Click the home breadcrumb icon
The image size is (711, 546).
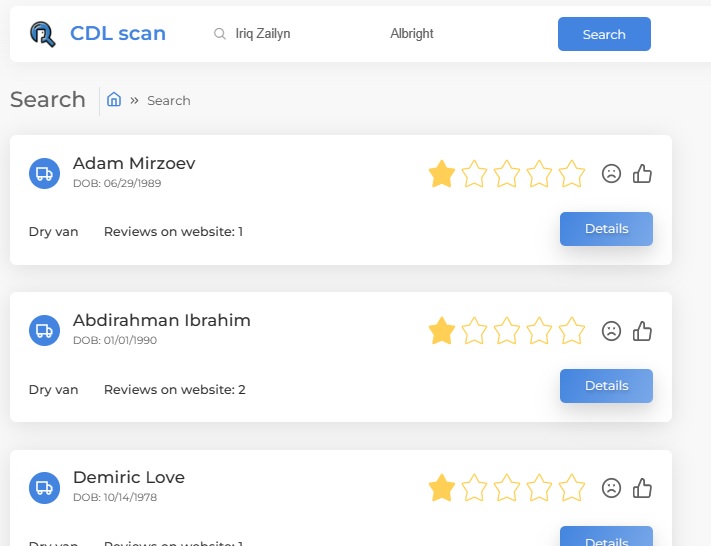coord(114,99)
